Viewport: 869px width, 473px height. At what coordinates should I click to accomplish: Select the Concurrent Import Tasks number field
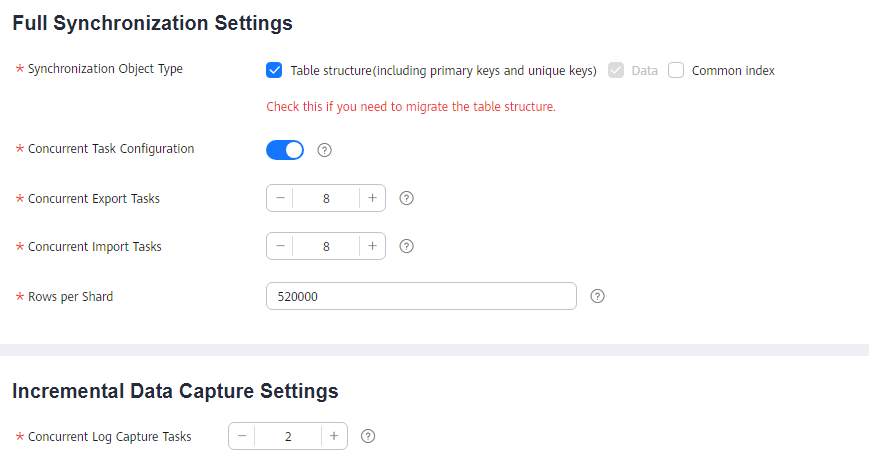[326, 246]
